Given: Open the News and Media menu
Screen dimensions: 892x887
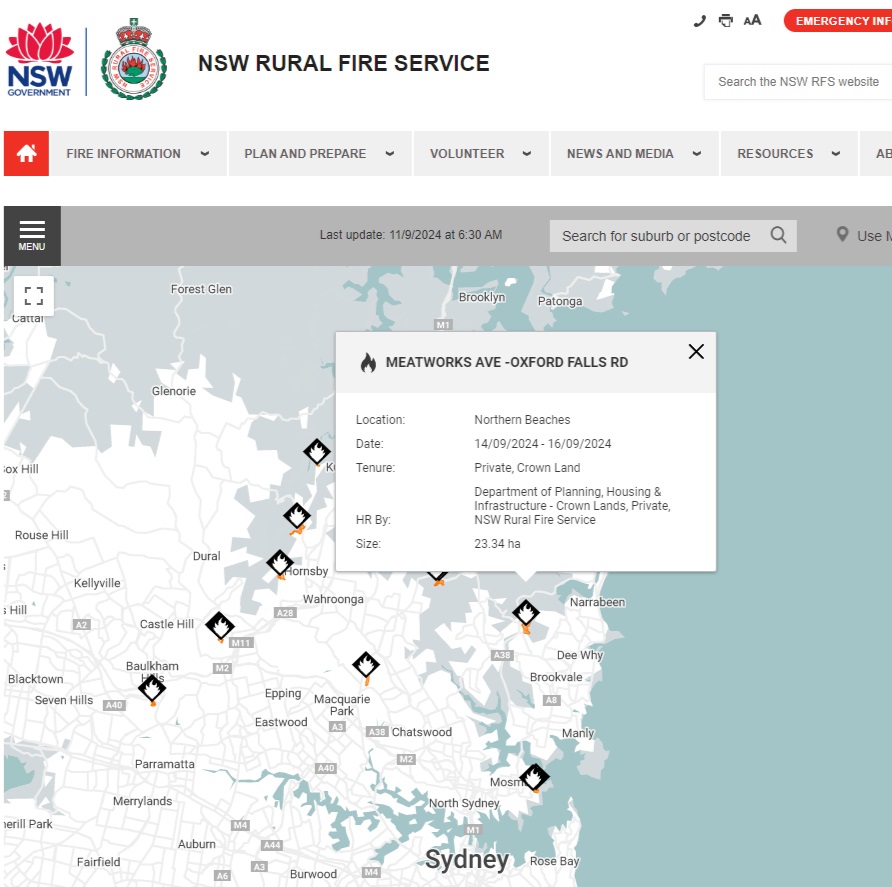Looking at the screenshot, I should 633,154.
